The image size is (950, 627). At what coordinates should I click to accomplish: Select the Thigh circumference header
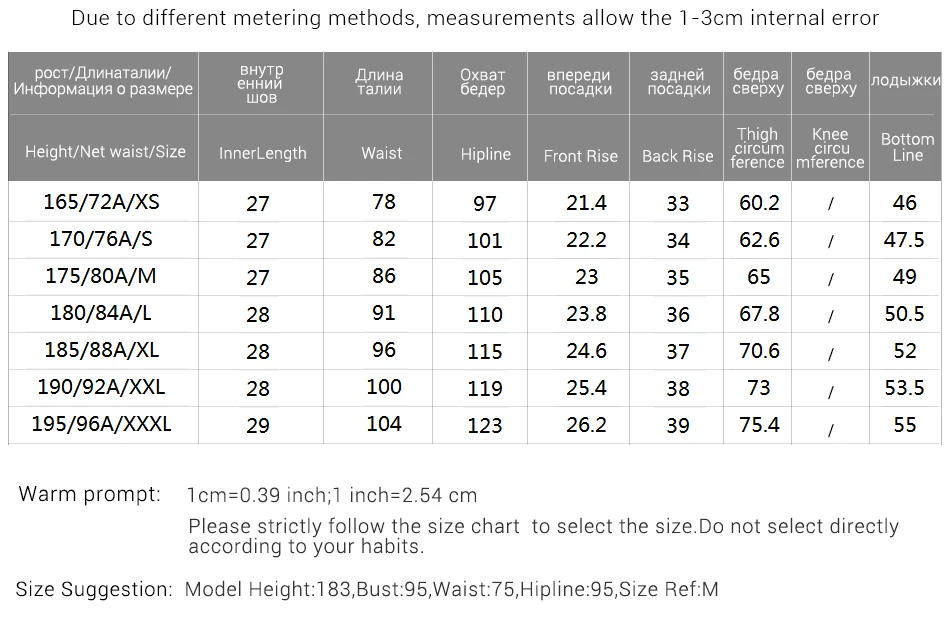click(x=757, y=148)
